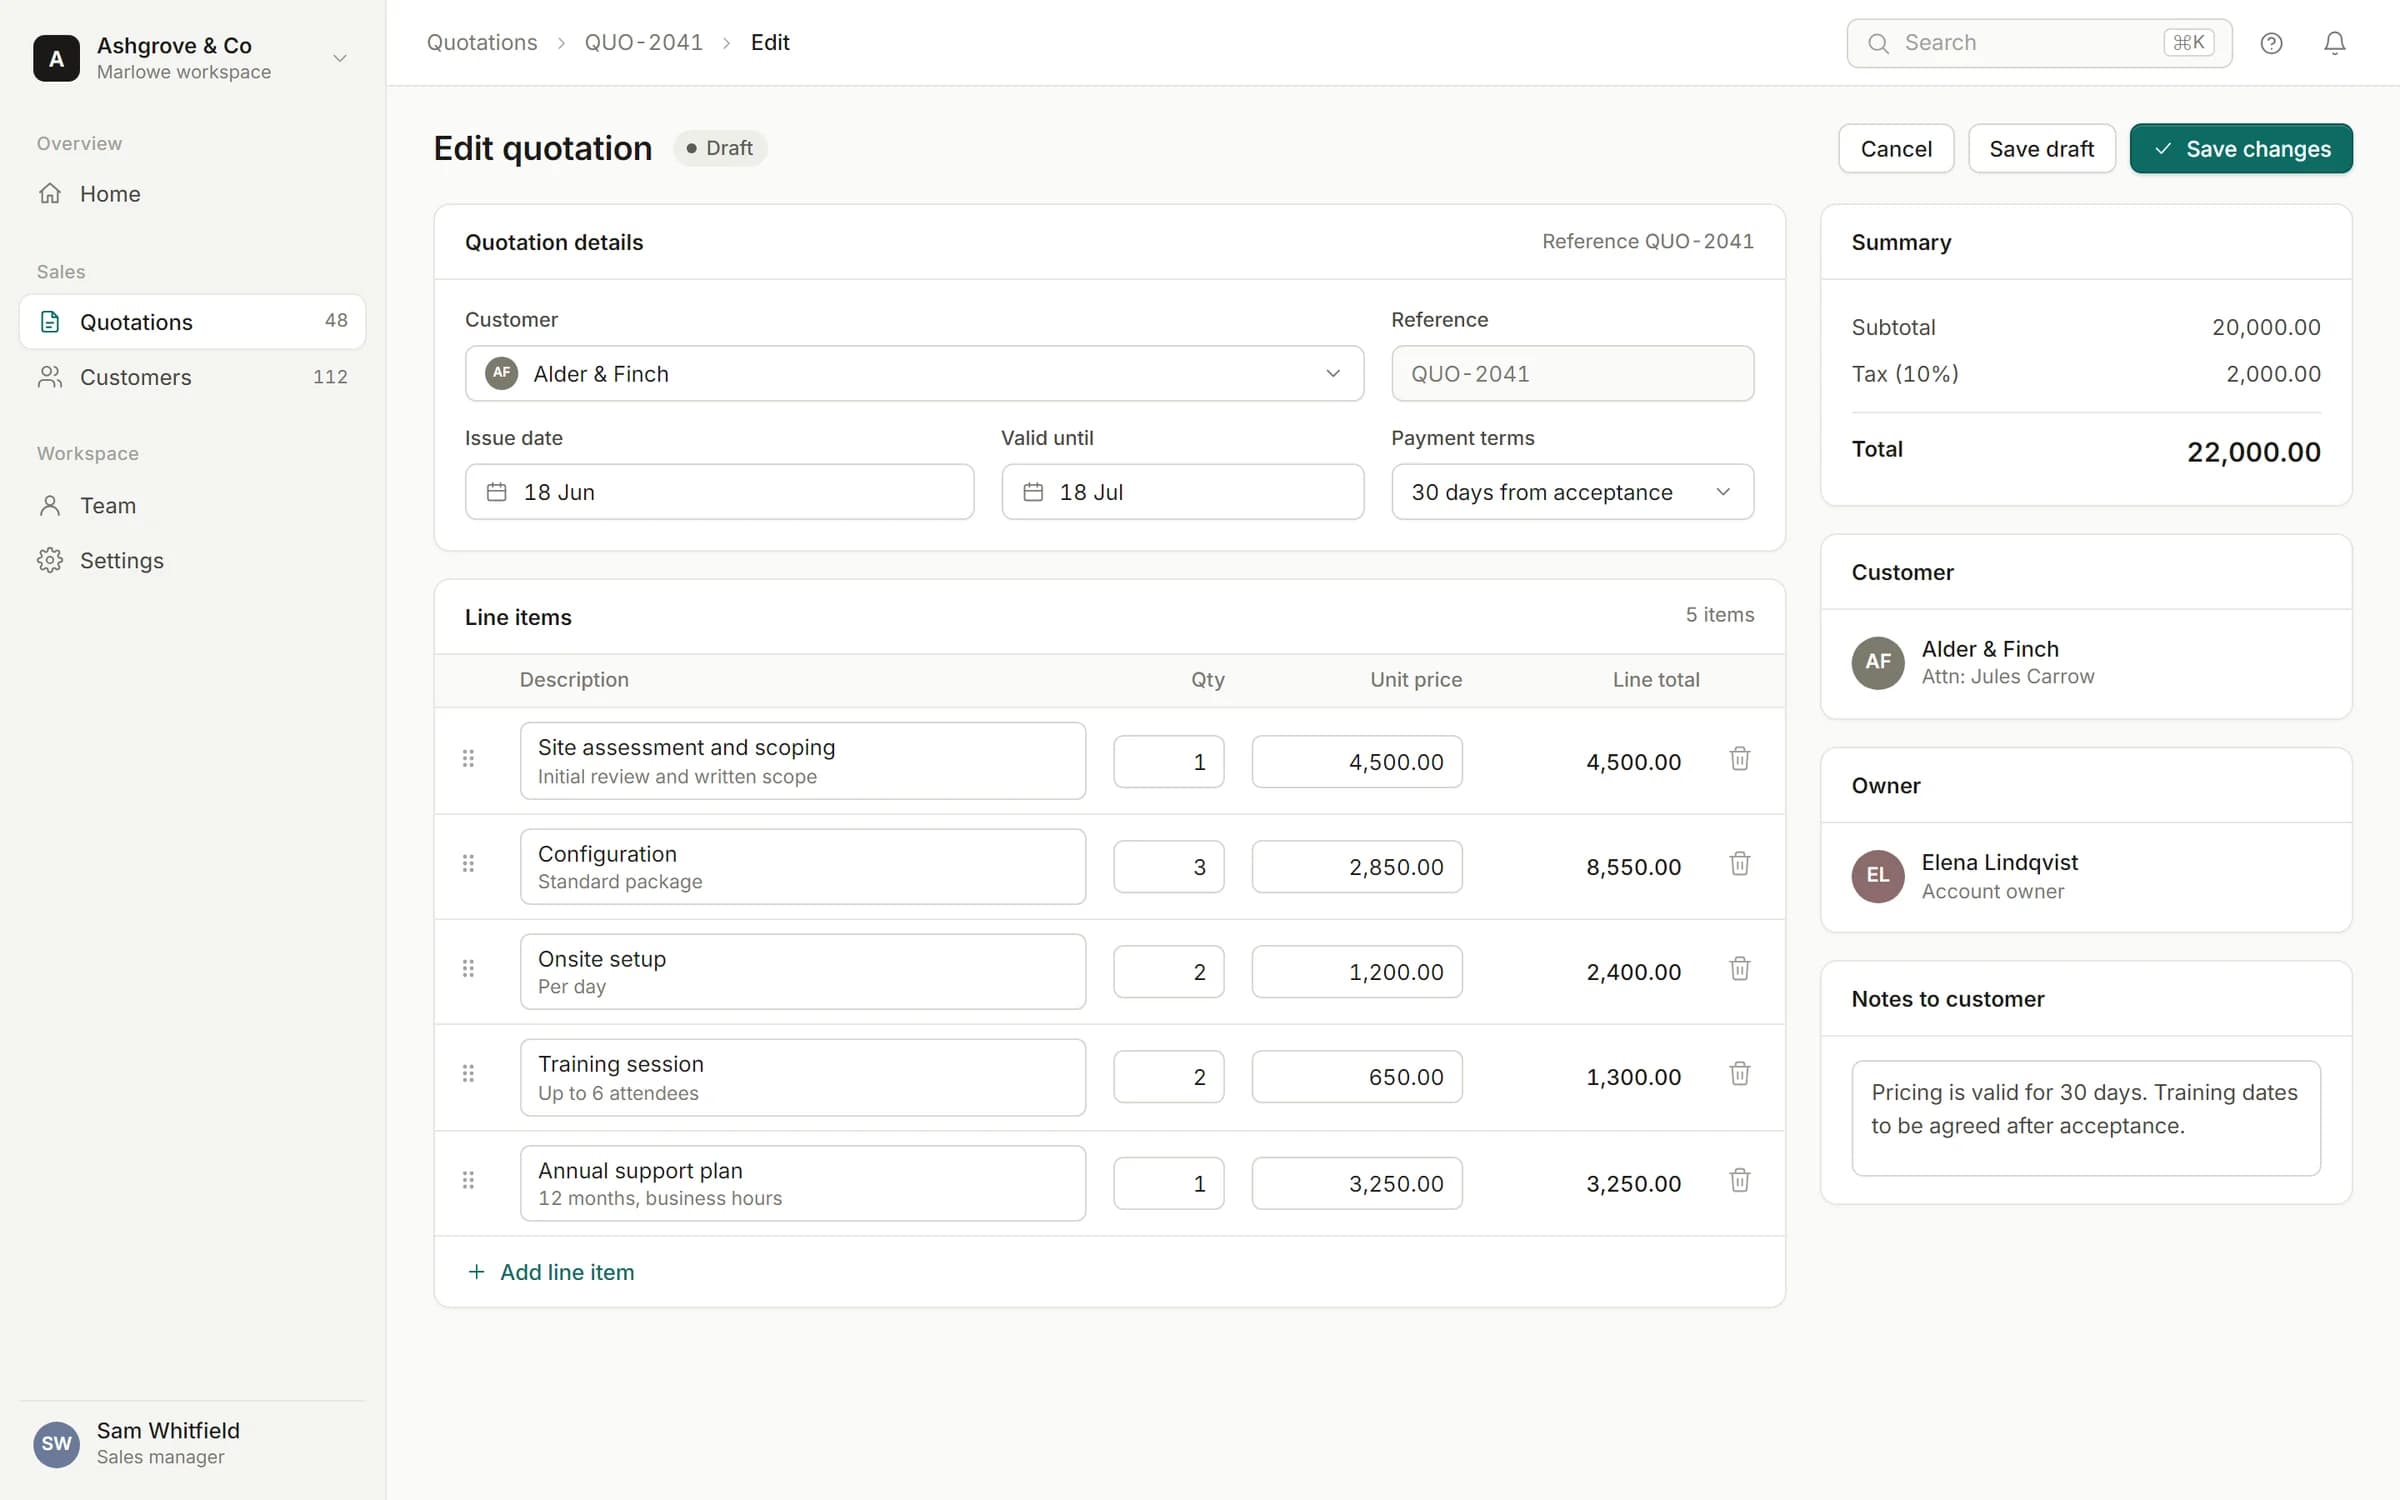Delete the Site assessment and scoping line
Screen dimensions: 2400x1500
tap(1739, 759)
